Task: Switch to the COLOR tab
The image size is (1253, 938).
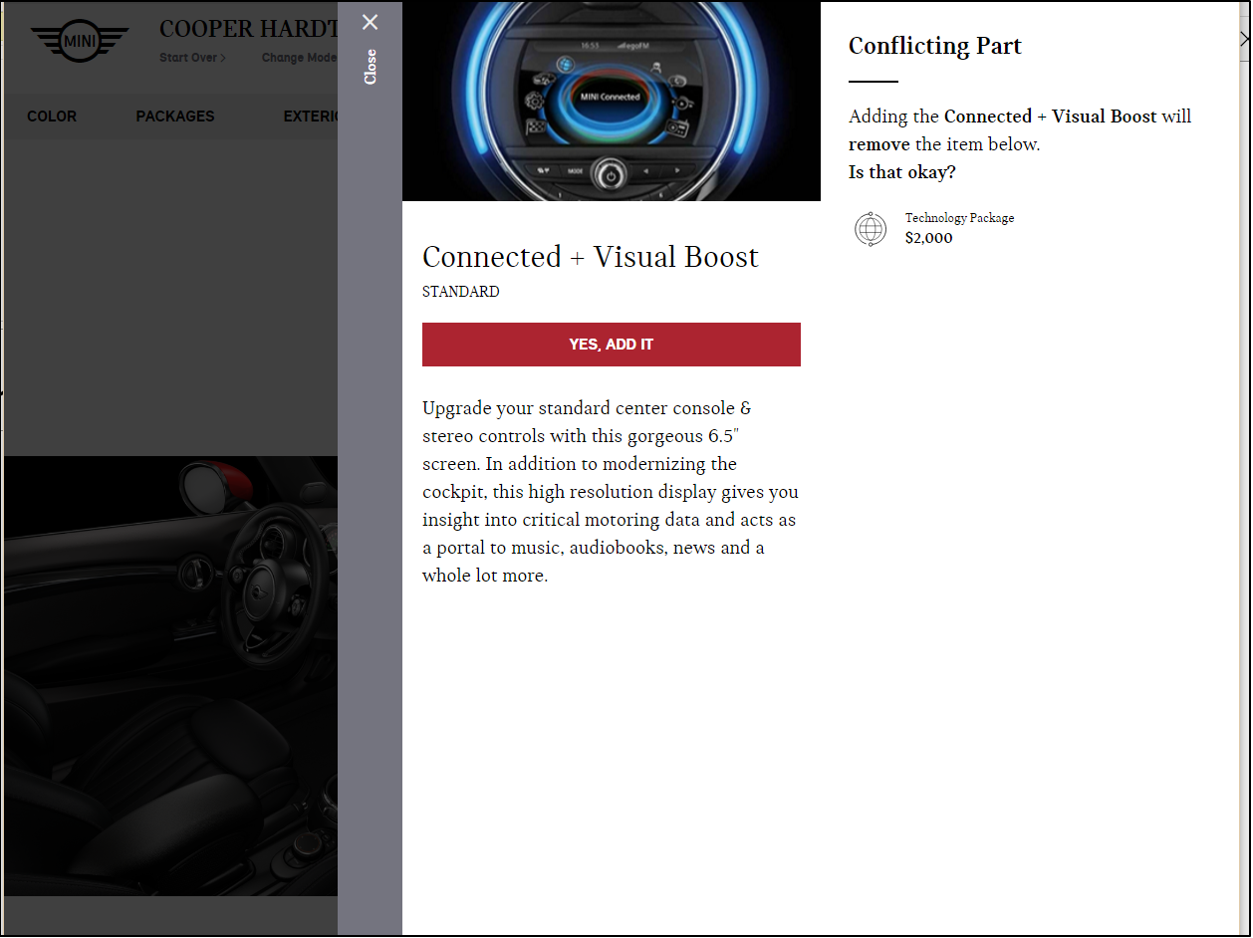Action: [52, 116]
